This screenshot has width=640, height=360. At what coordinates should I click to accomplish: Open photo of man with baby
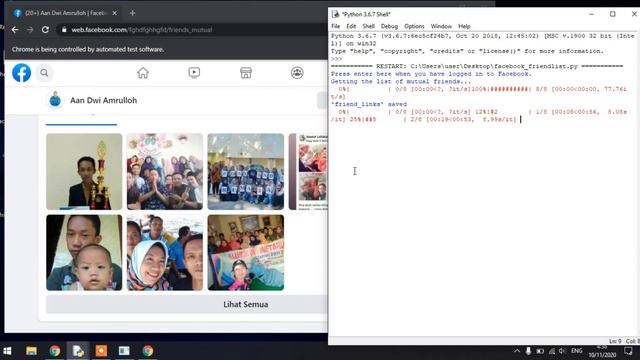pos(84,253)
